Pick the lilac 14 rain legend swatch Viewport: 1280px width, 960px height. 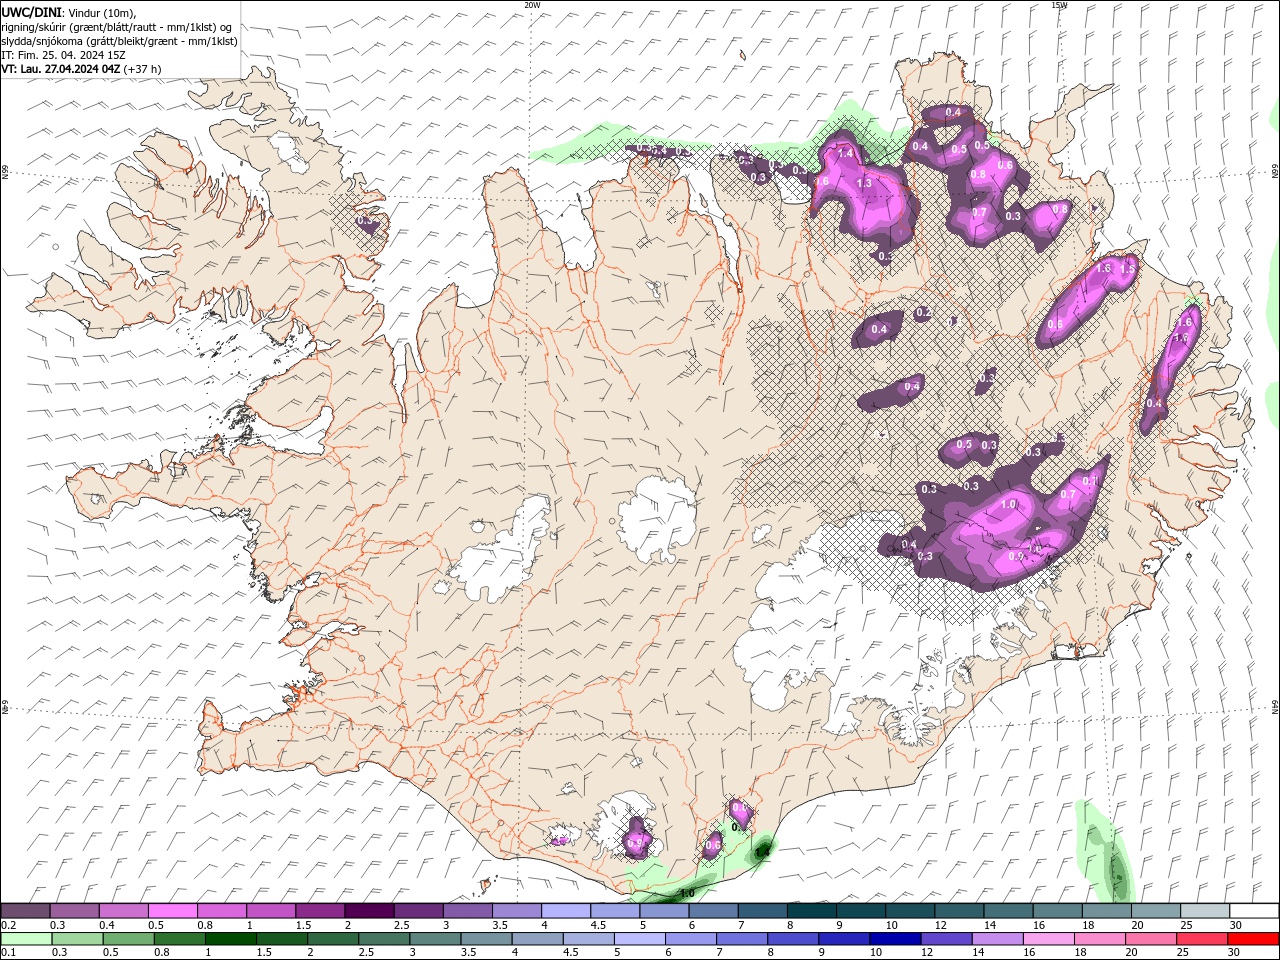997,939
